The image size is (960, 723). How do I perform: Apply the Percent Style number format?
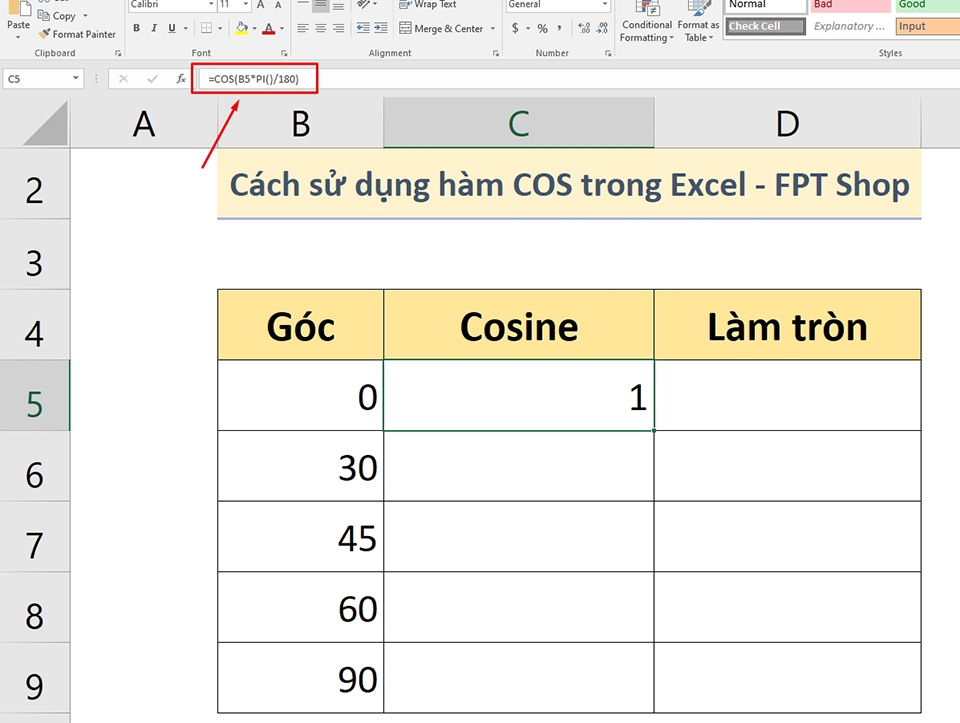click(541, 28)
